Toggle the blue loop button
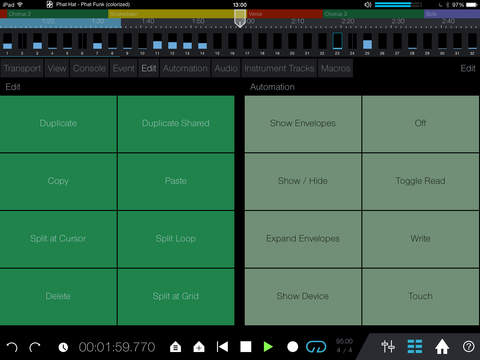 tap(316, 347)
